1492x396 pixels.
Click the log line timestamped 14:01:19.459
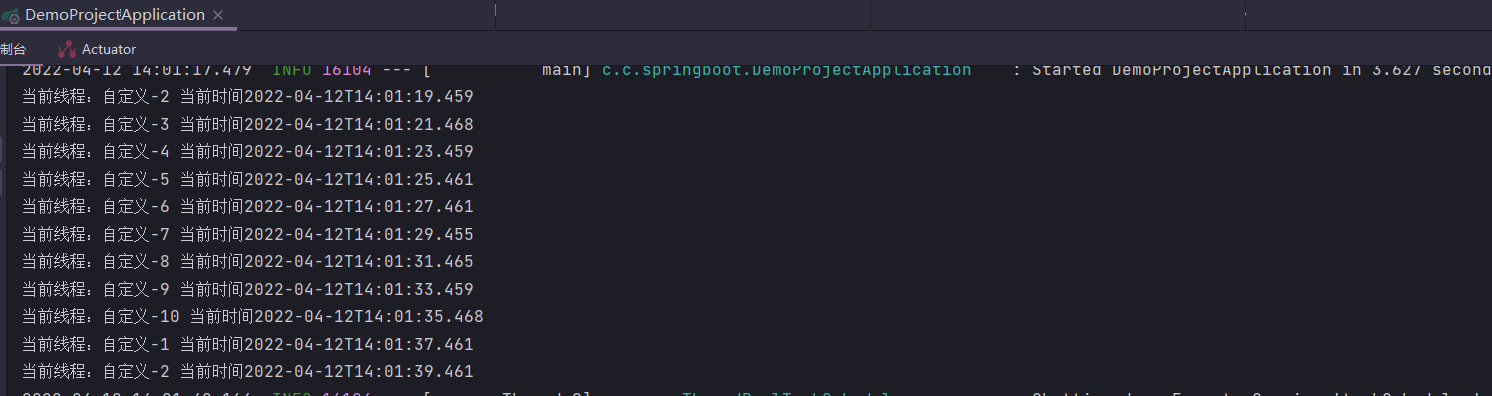point(247,97)
